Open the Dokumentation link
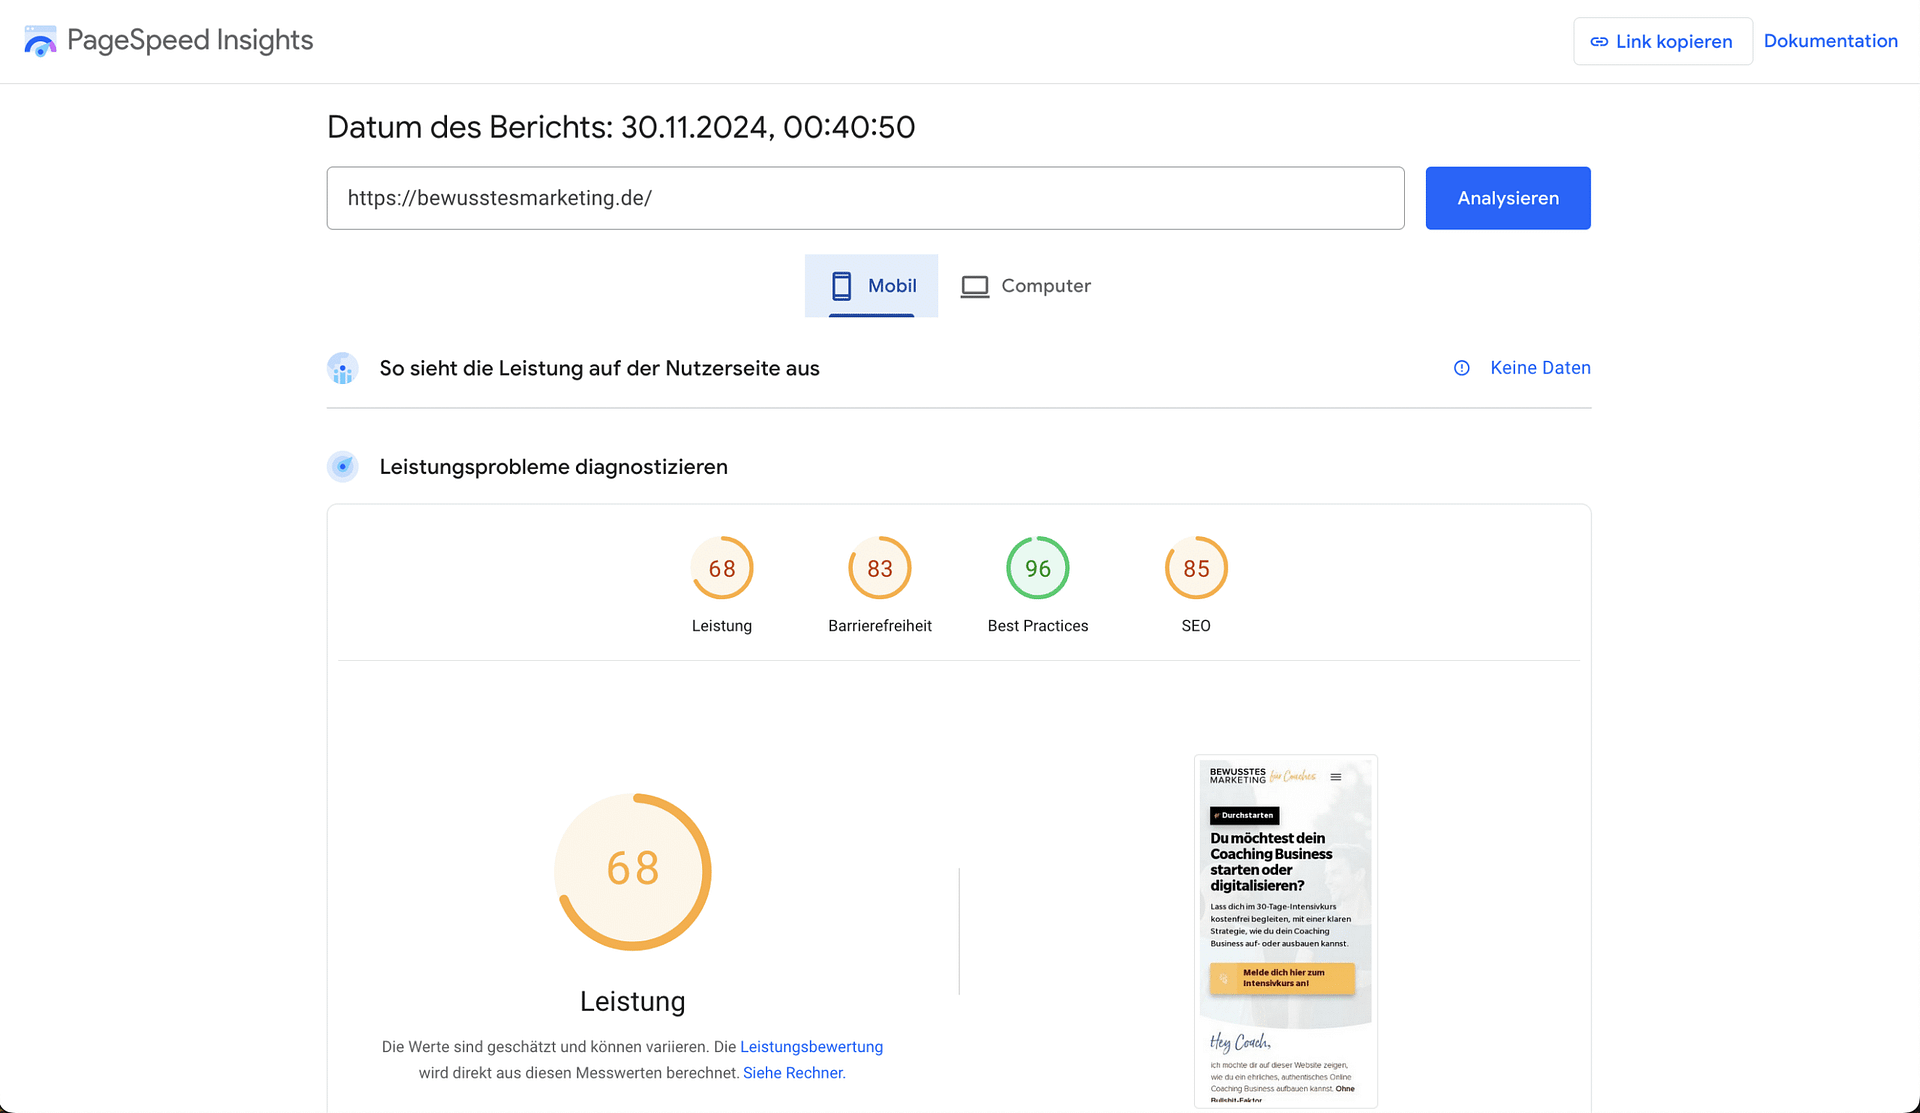Image resolution: width=1920 pixels, height=1113 pixels. [1830, 41]
